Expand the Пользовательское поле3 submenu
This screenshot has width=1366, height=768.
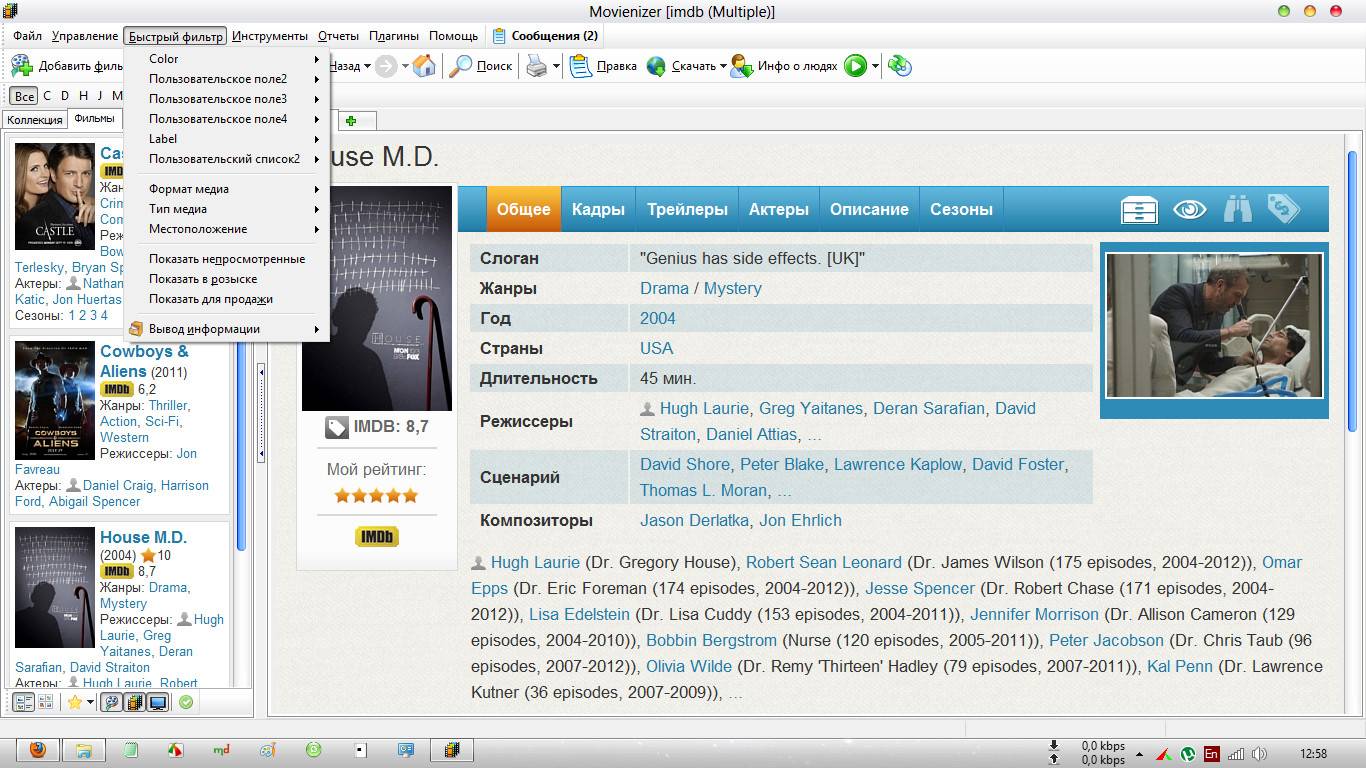pos(227,99)
